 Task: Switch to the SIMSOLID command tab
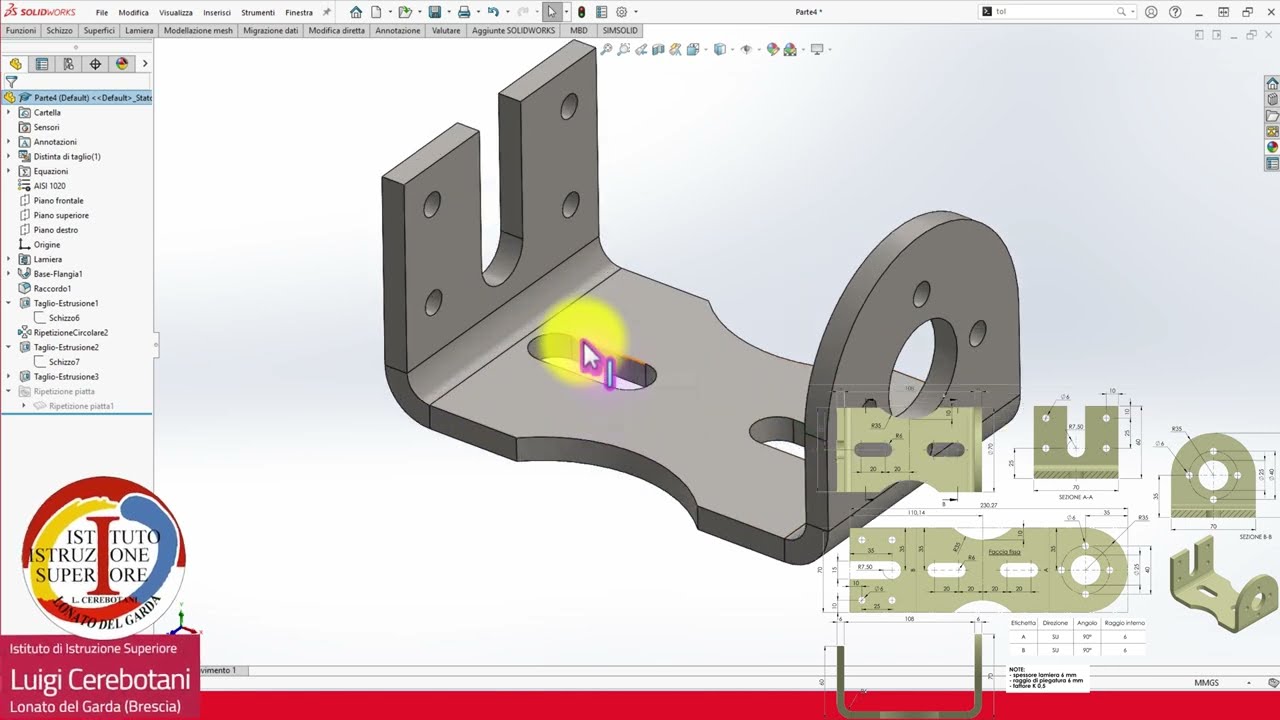620,31
